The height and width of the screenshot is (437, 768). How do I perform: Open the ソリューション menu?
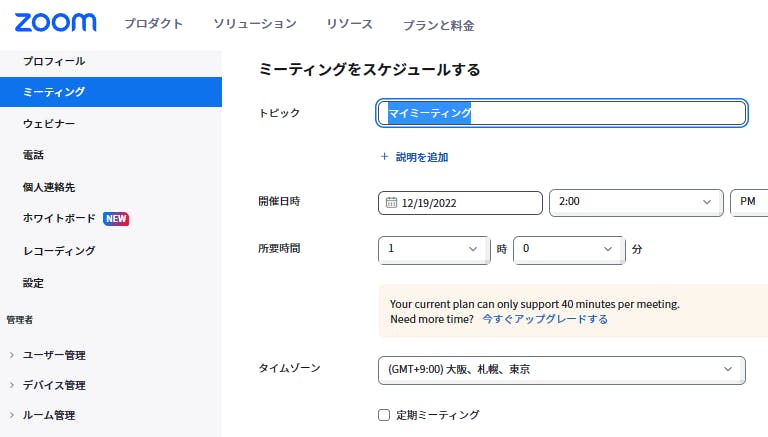pyautogui.click(x=255, y=24)
